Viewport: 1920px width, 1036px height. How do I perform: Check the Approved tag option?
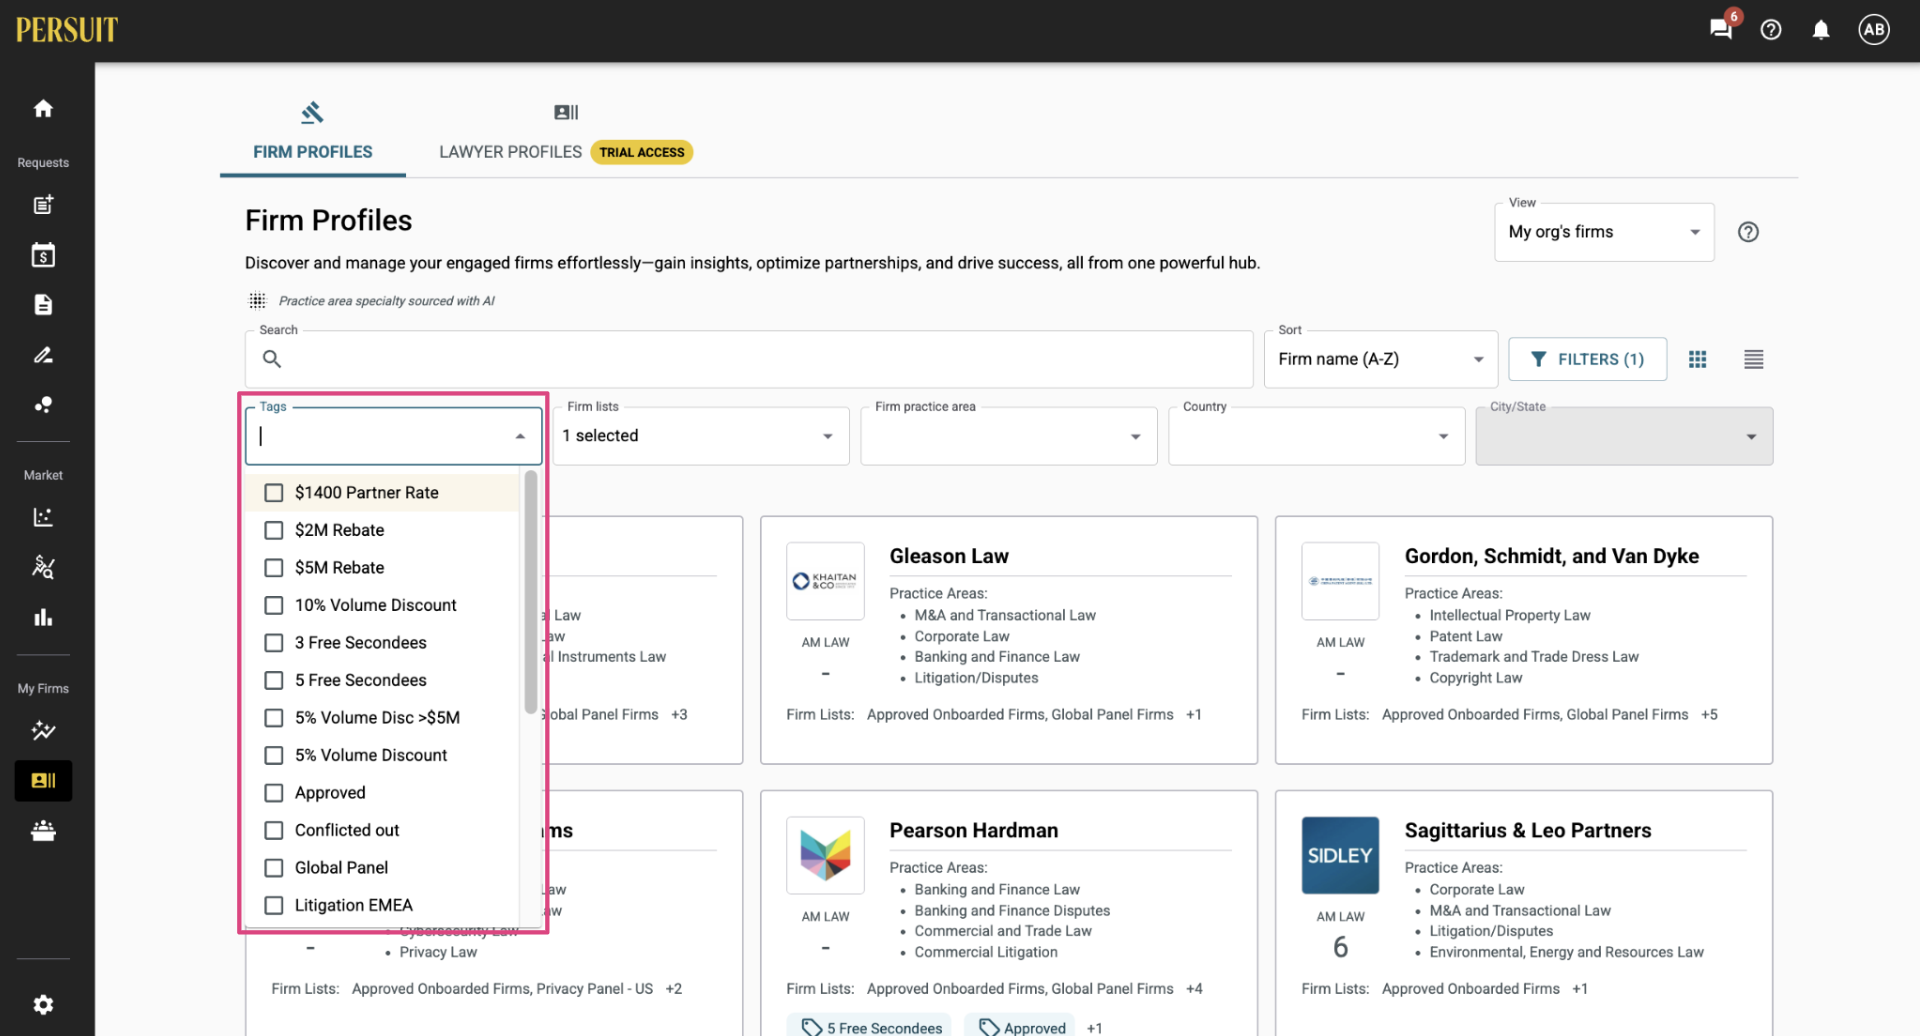[273, 793]
